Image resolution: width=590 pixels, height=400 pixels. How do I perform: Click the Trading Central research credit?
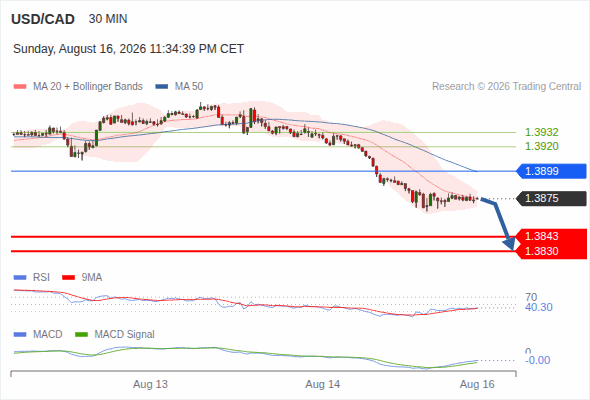click(506, 87)
